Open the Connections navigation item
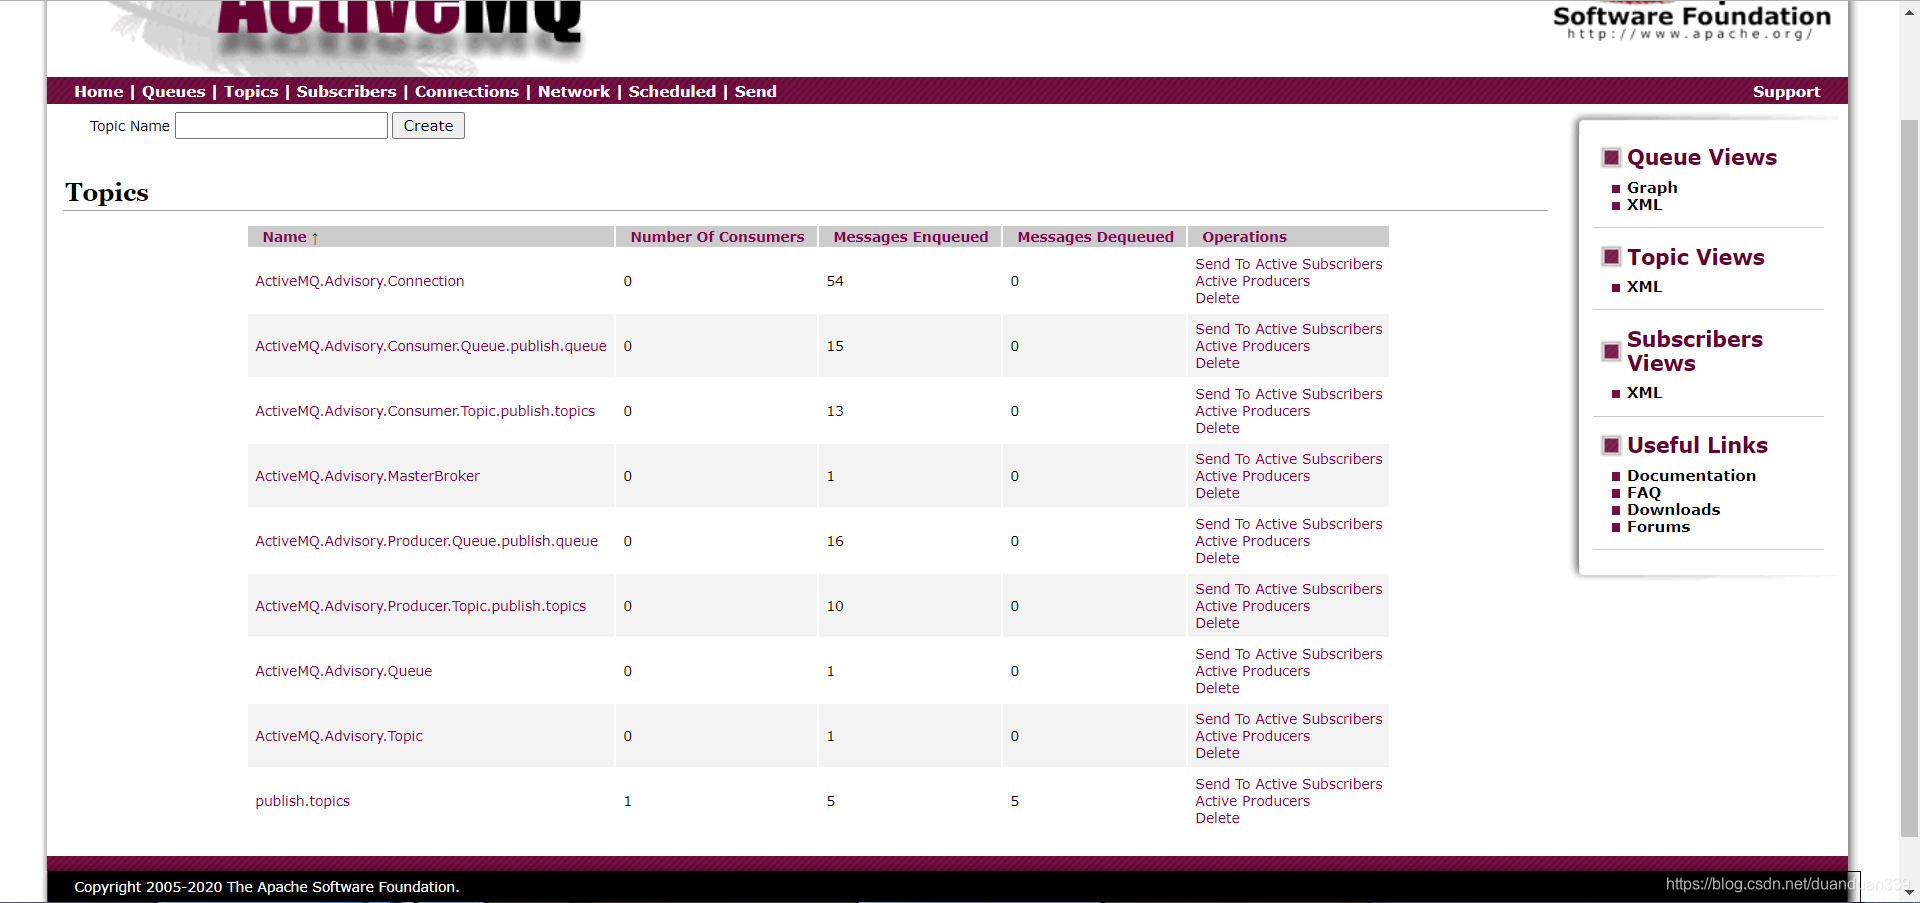The image size is (1920, 903). (x=467, y=91)
